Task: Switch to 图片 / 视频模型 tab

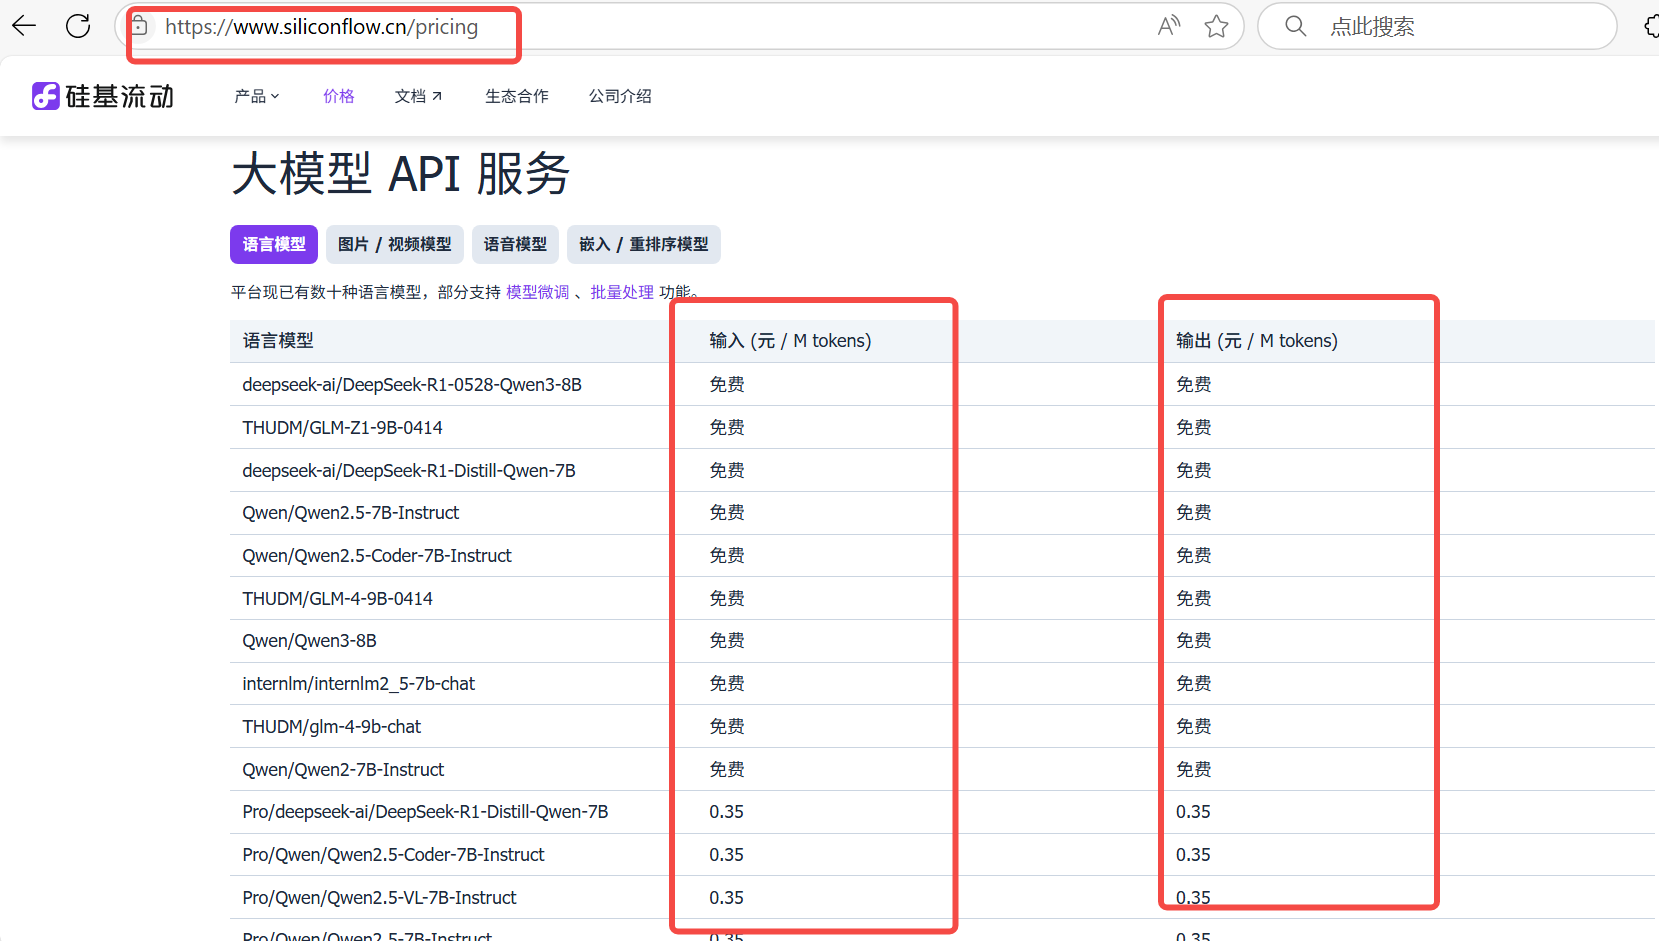Action: coord(395,244)
